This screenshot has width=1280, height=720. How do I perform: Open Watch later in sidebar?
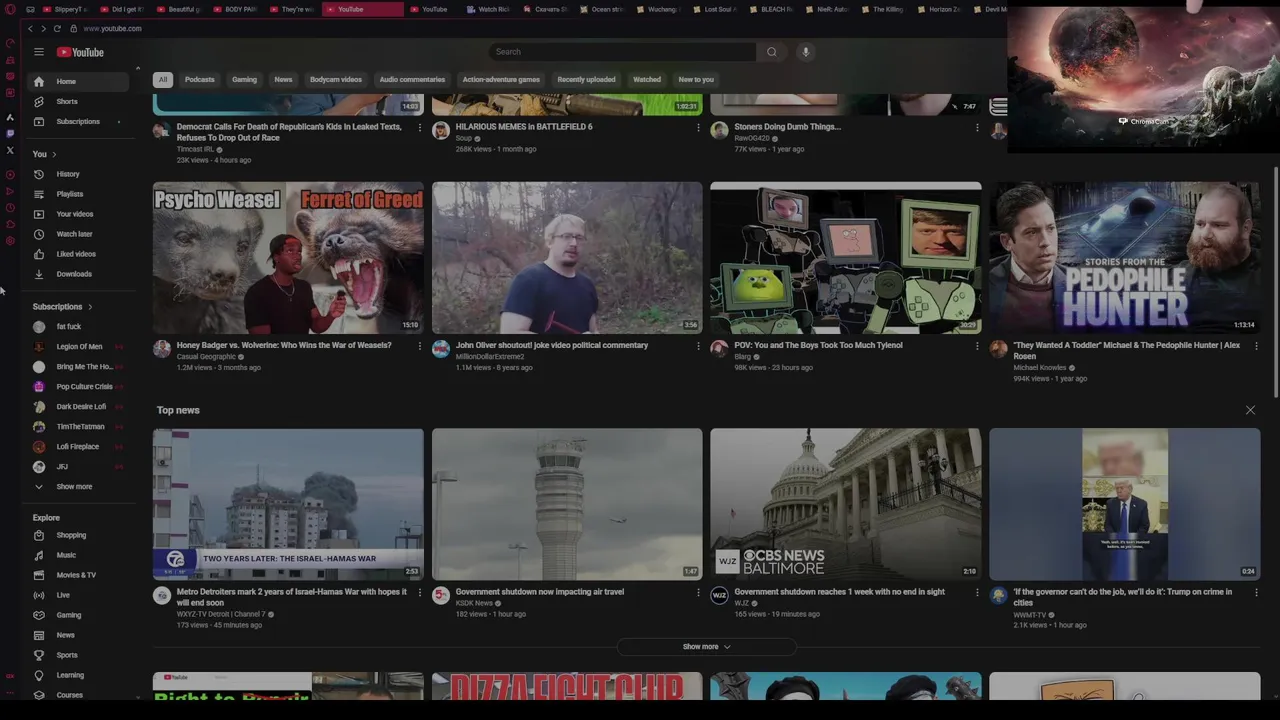[74, 234]
